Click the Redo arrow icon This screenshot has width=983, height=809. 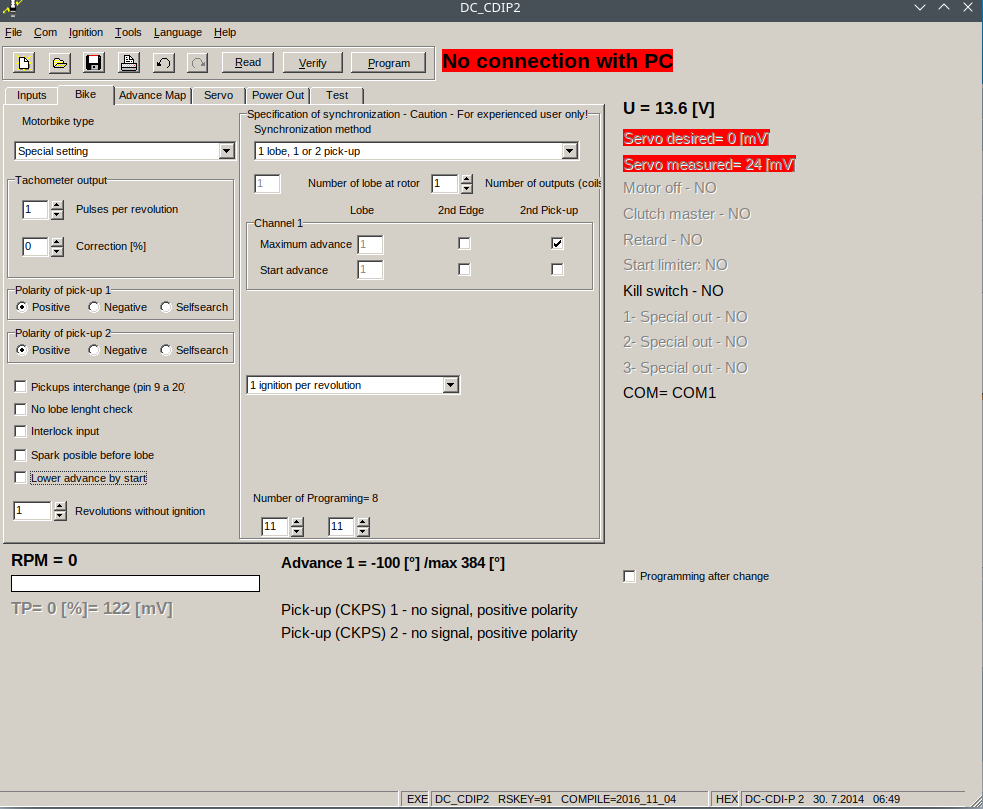coord(198,63)
